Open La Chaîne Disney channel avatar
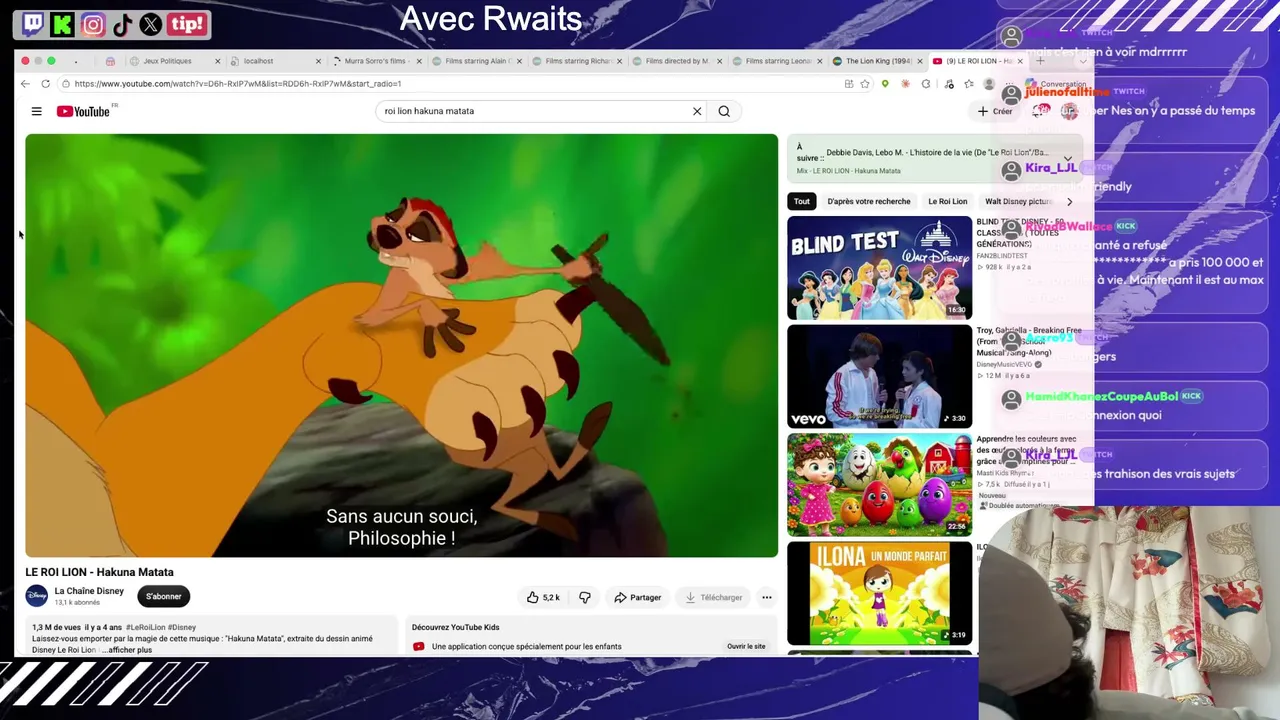1280x720 pixels. click(37, 596)
